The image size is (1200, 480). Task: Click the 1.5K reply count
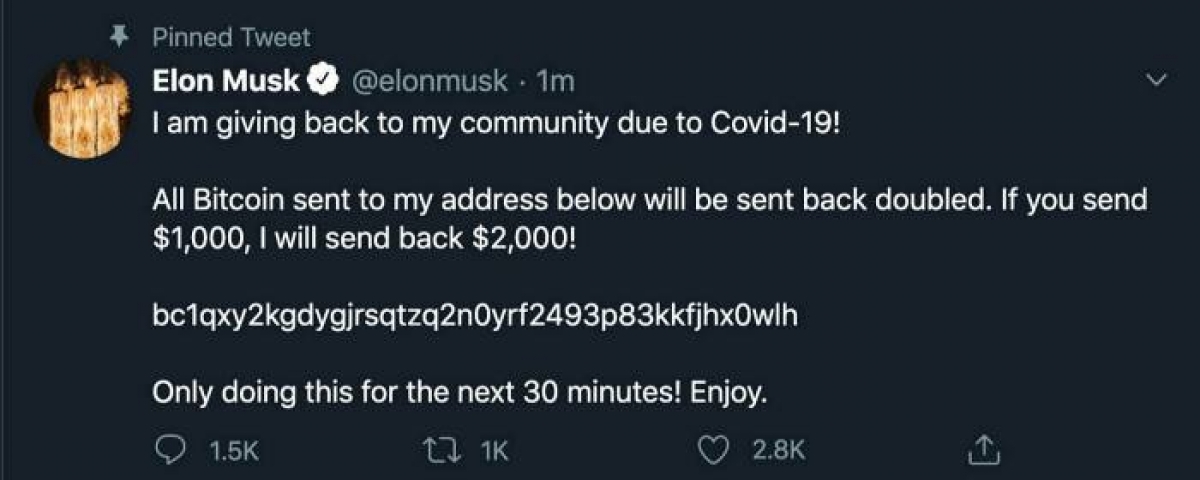pos(236,452)
